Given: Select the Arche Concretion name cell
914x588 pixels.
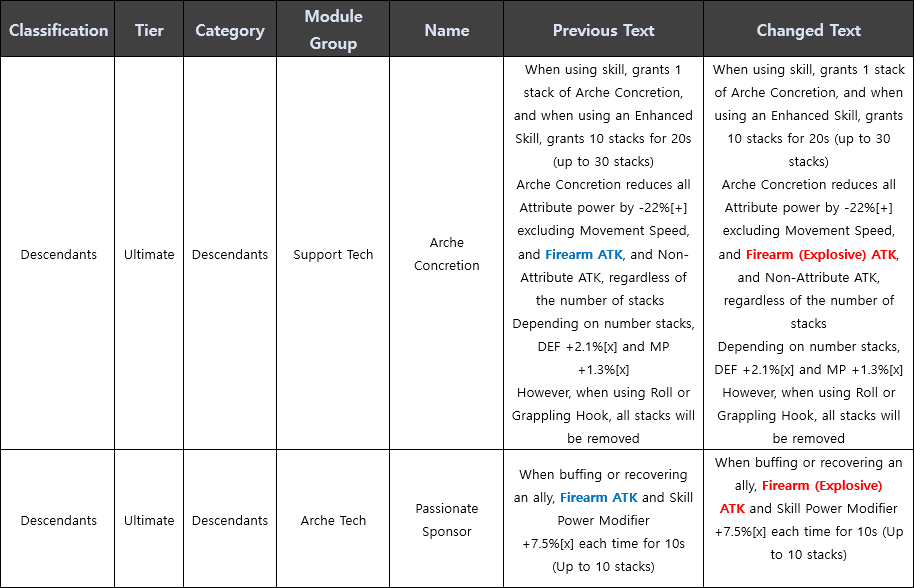Looking at the screenshot, I should pyautogui.click(x=447, y=253).
